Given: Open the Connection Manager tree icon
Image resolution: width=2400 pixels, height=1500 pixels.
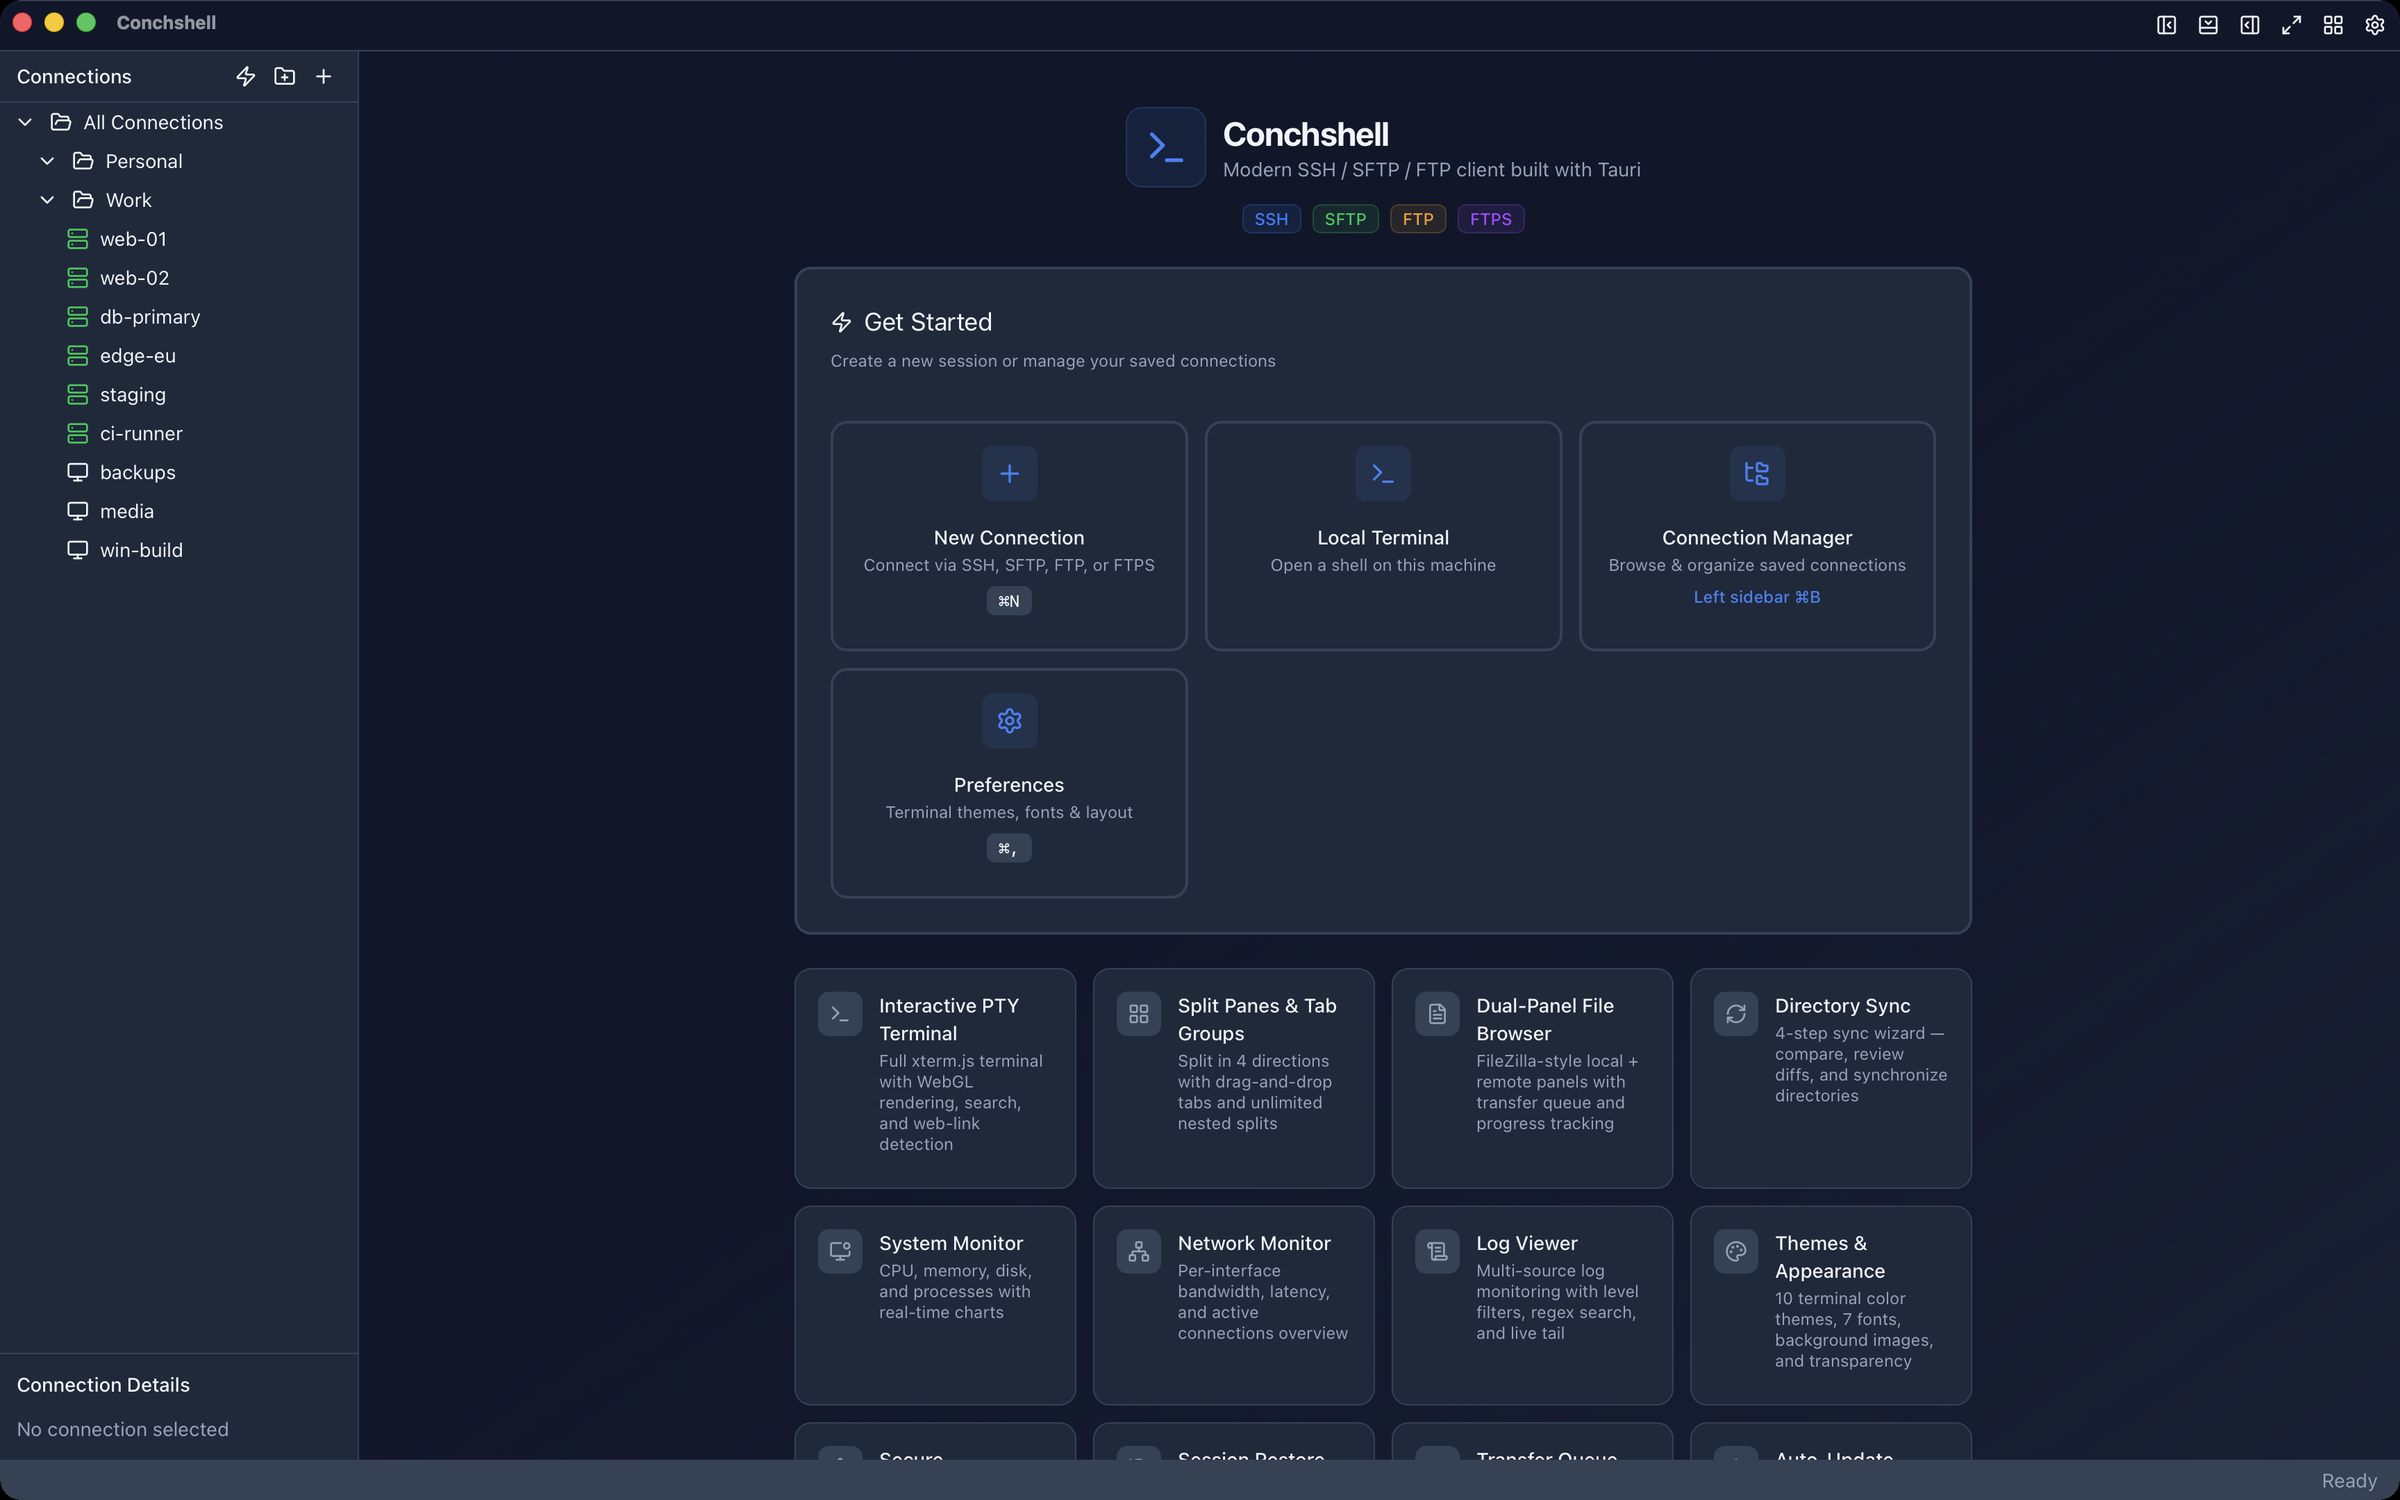Looking at the screenshot, I should point(1757,473).
